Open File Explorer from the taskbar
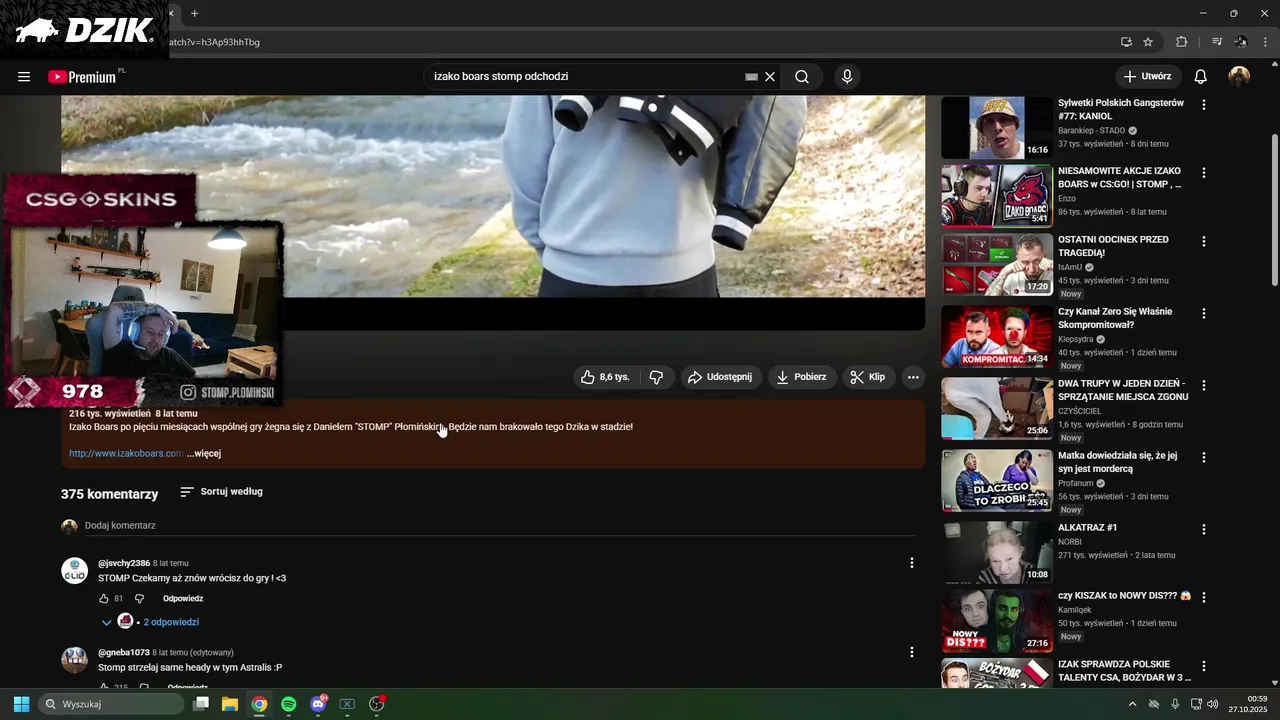Screen dimensions: 1280x720 [230, 704]
